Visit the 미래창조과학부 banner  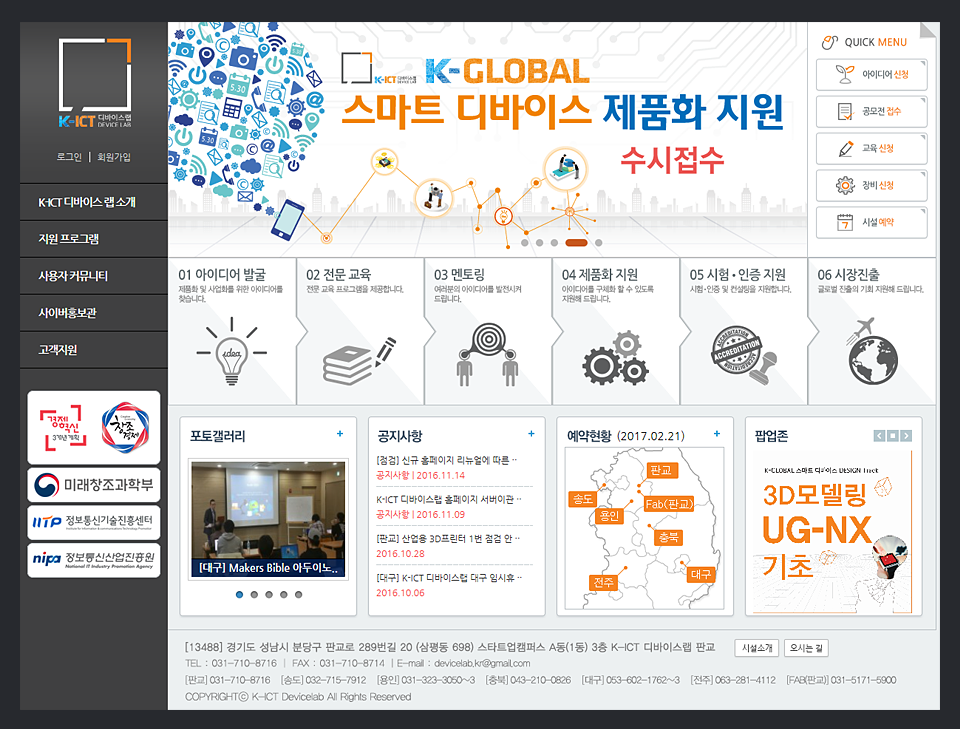tap(94, 485)
